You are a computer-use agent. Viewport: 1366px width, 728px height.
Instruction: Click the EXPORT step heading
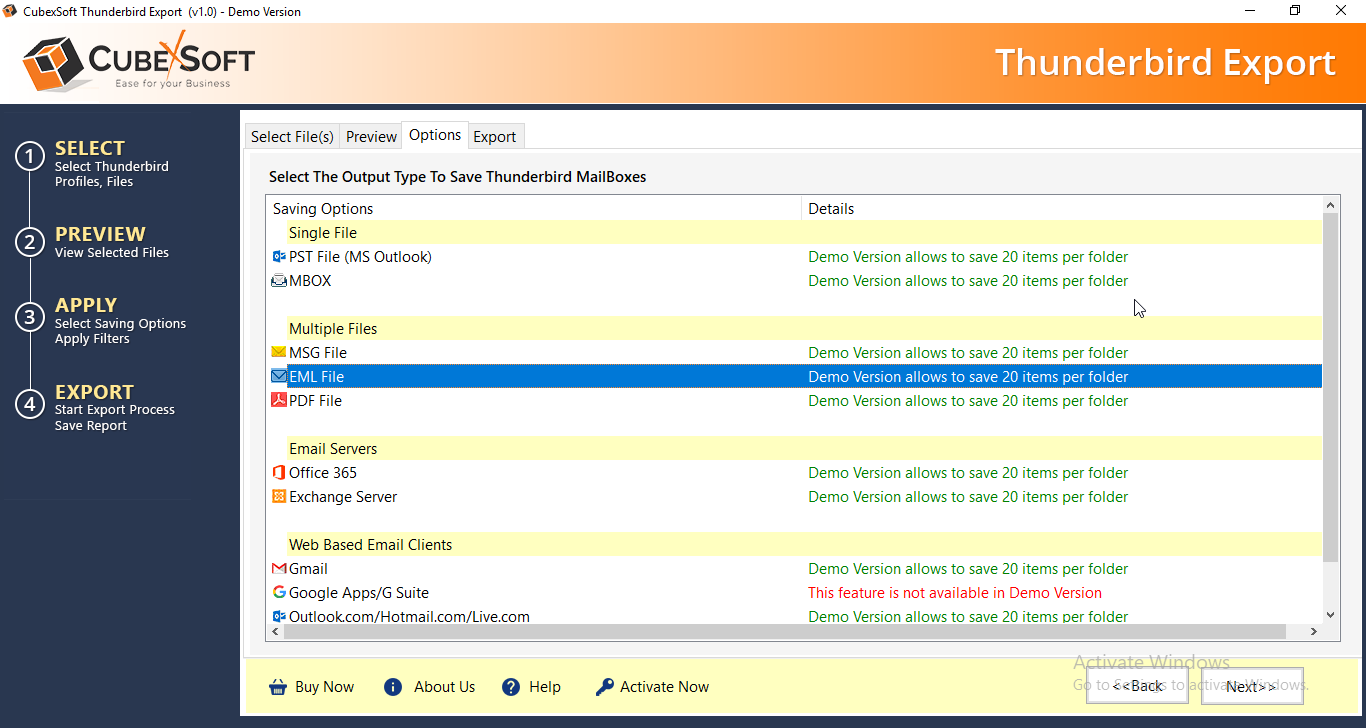coord(94,392)
